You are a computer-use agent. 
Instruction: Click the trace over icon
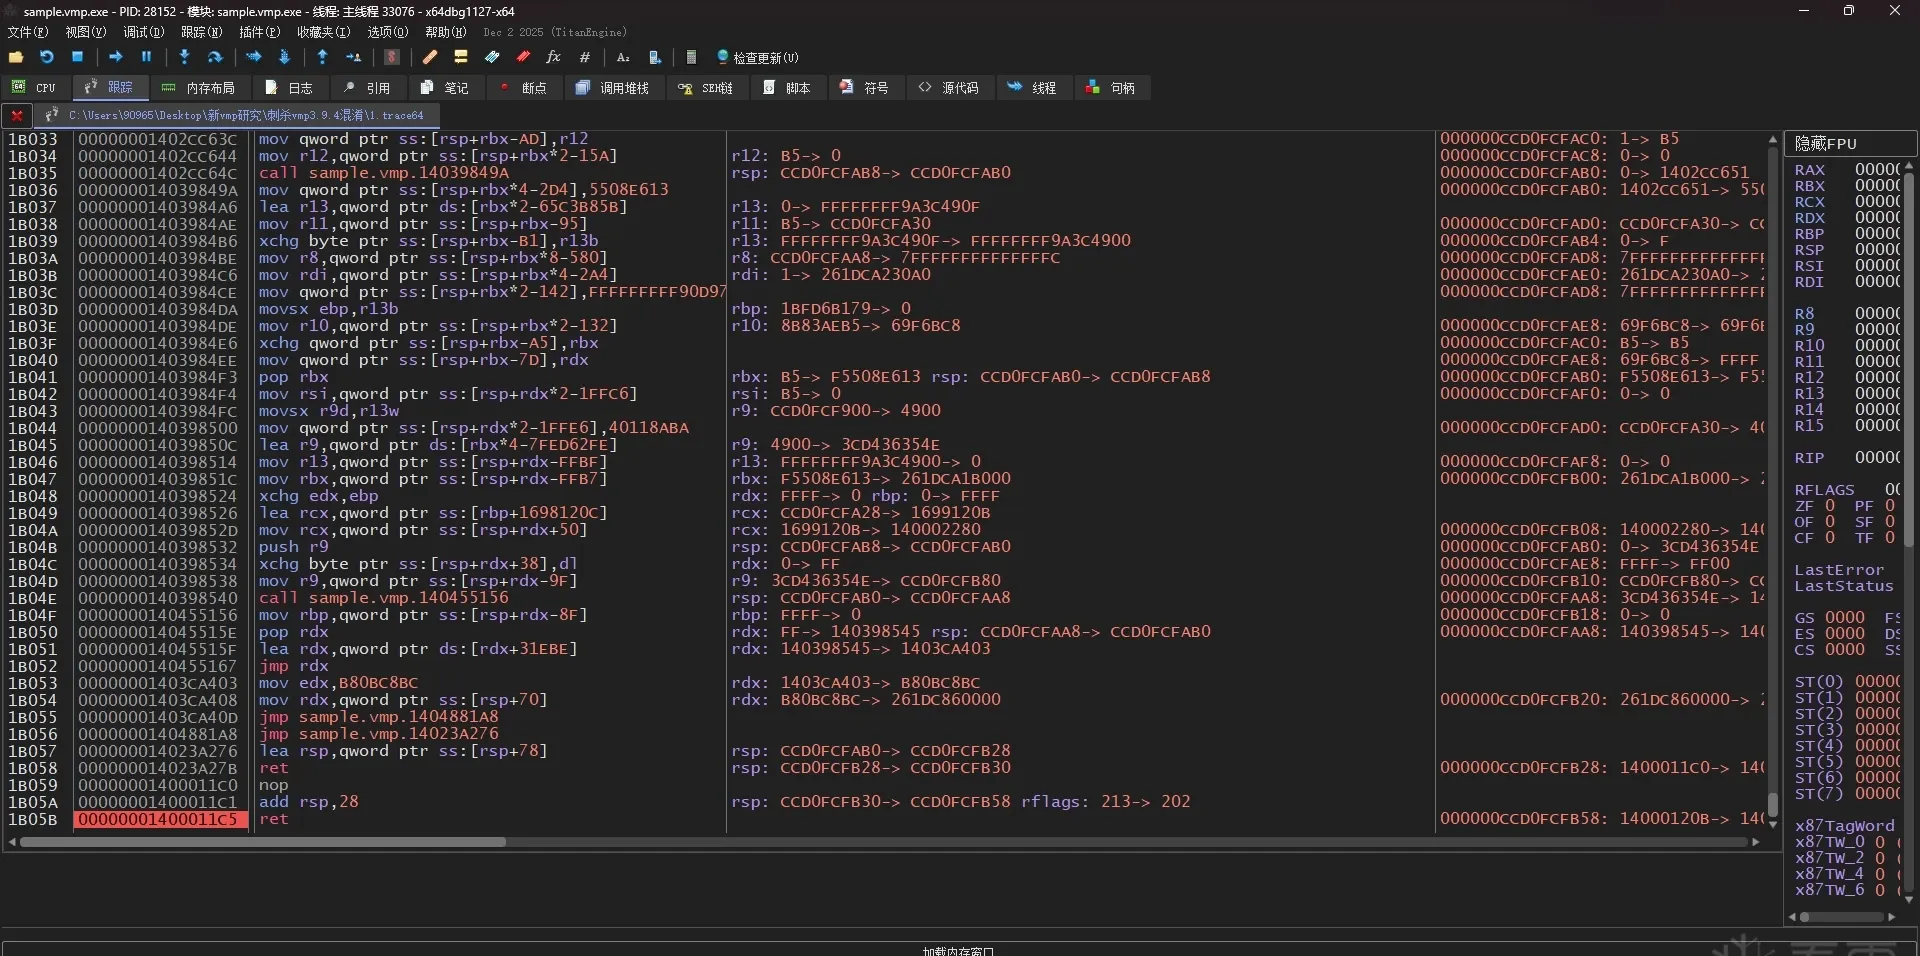[x=284, y=57]
